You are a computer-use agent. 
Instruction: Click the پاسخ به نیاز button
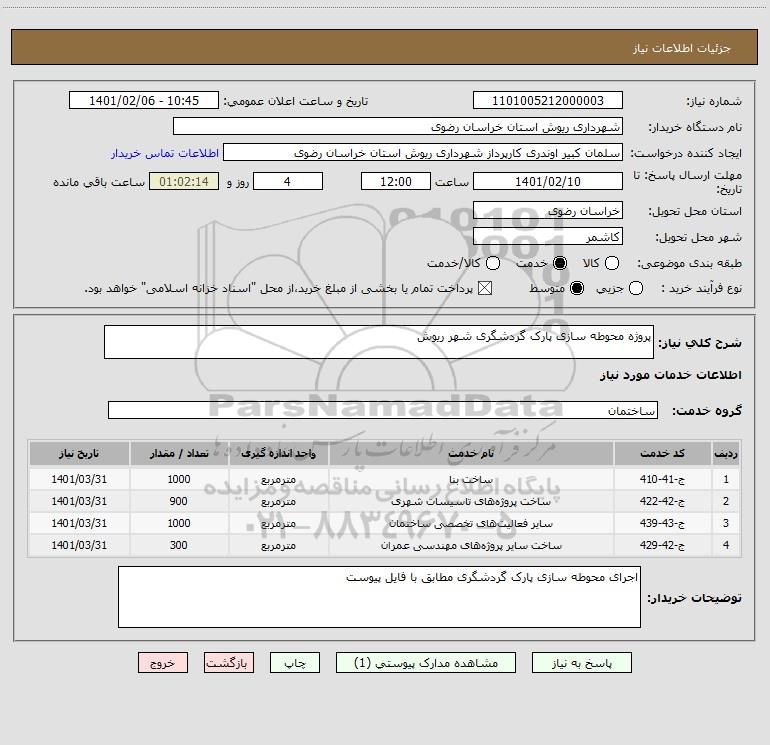(x=581, y=663)
